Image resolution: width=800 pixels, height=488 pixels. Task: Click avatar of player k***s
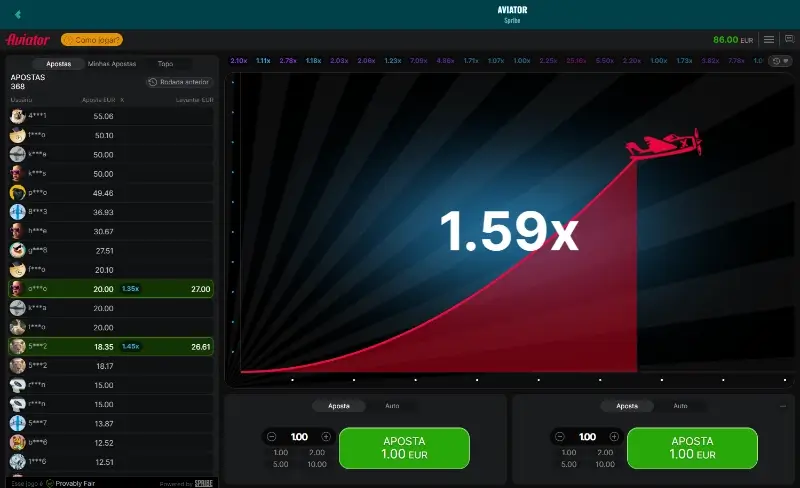click(x=18, y=174)
